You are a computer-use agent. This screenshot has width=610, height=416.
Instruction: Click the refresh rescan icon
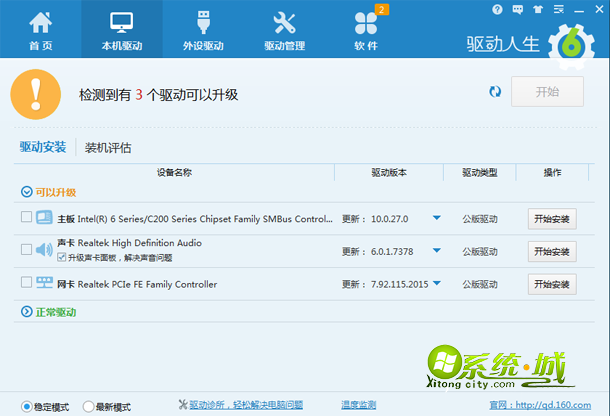point(495,92)
